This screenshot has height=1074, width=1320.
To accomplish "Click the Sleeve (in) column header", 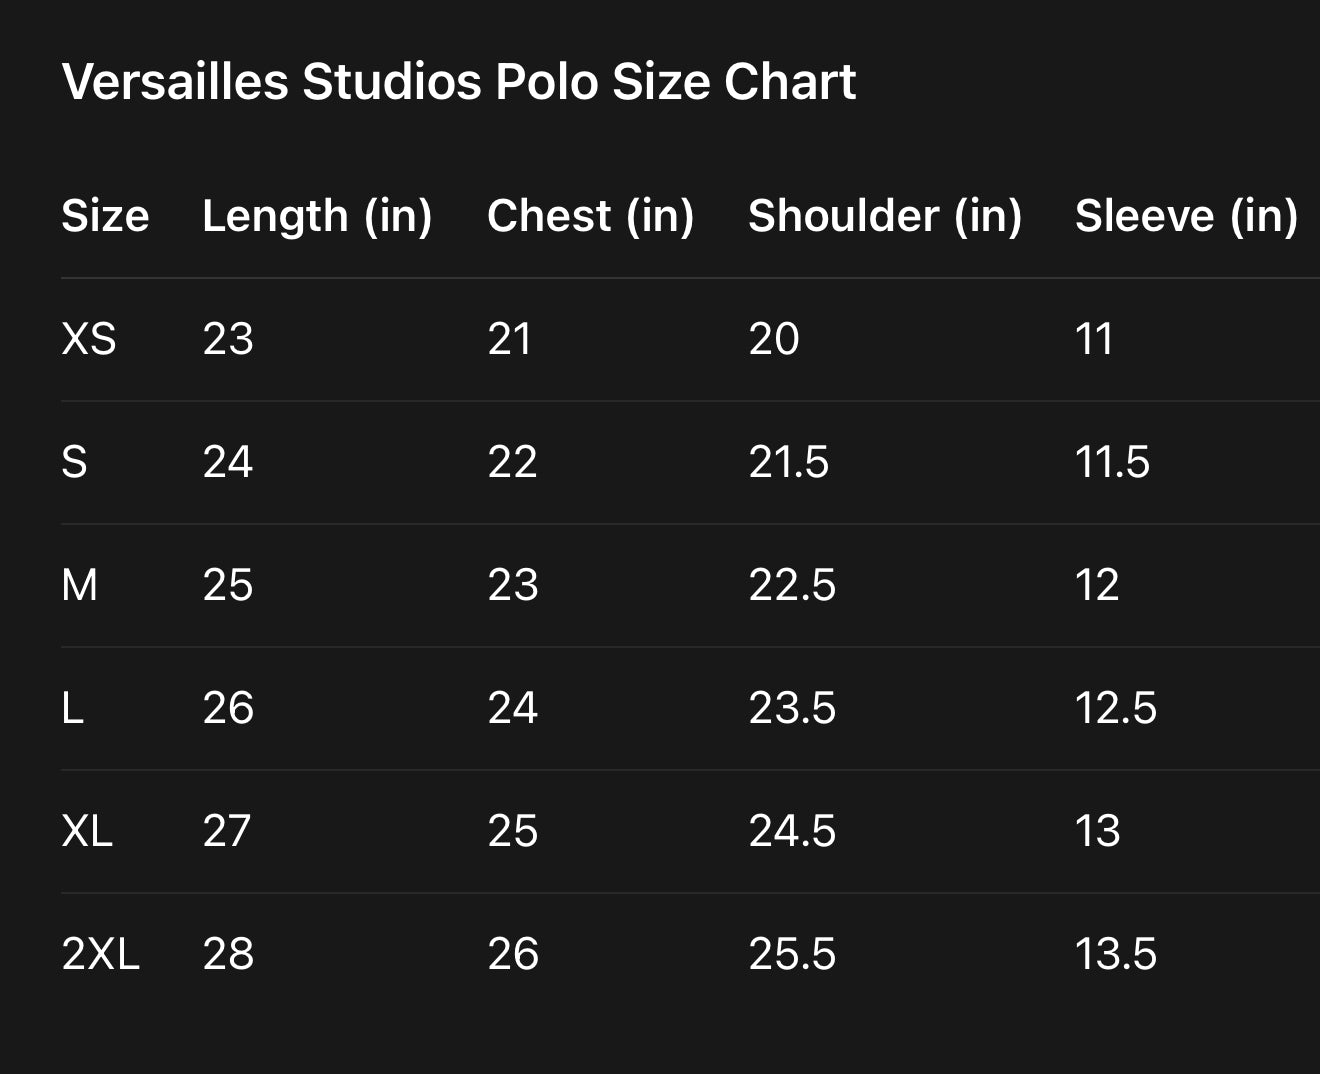I will [x=1186, y=216].
